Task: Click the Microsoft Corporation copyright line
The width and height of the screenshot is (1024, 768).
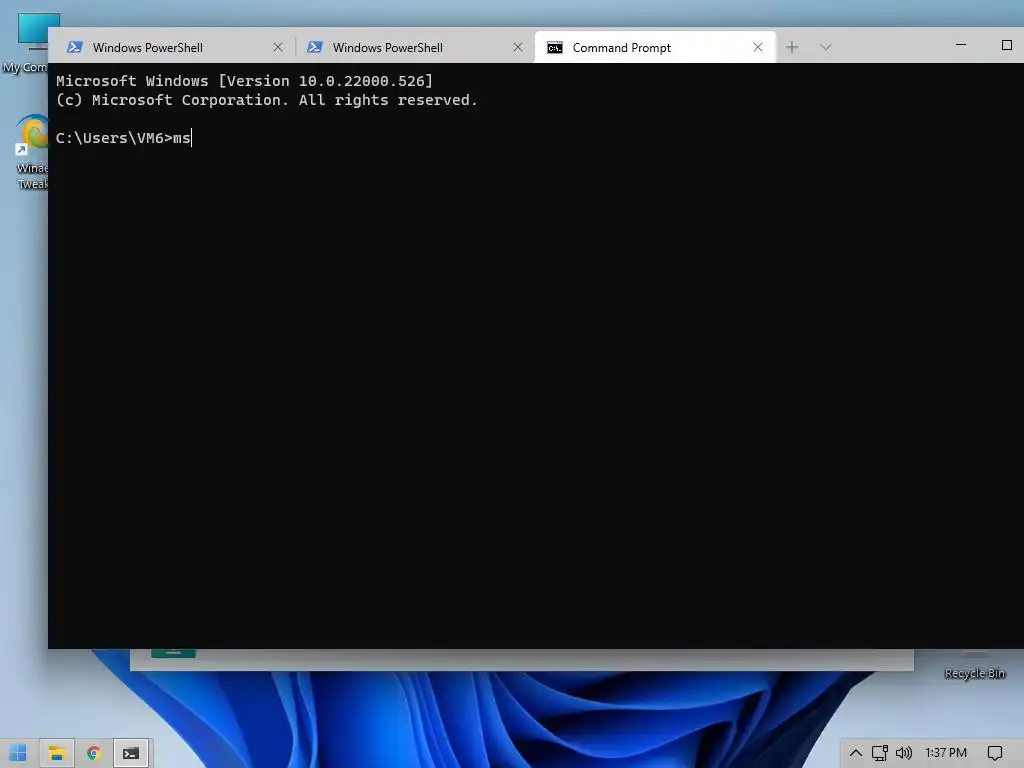Action: [x=266, y=100]
